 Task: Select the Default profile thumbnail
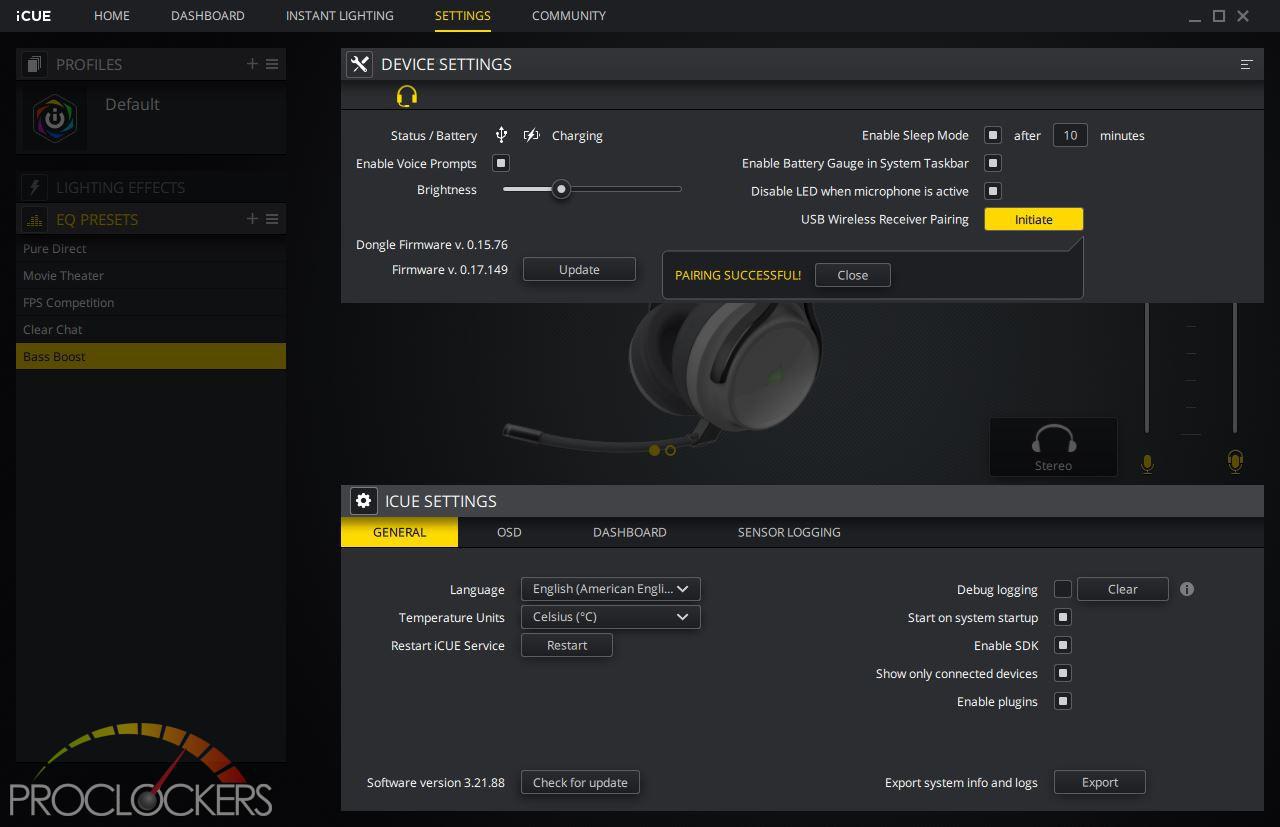pos(54,118)
